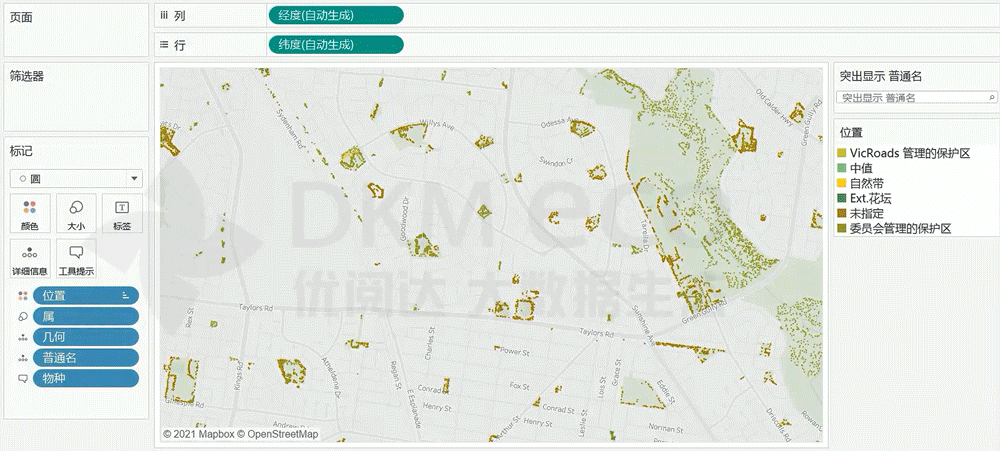Select the 纬度(自动生成) pill on rows
Viewport: 1000px width, 451px height.
pyautogui.click(x=335, y=45)
